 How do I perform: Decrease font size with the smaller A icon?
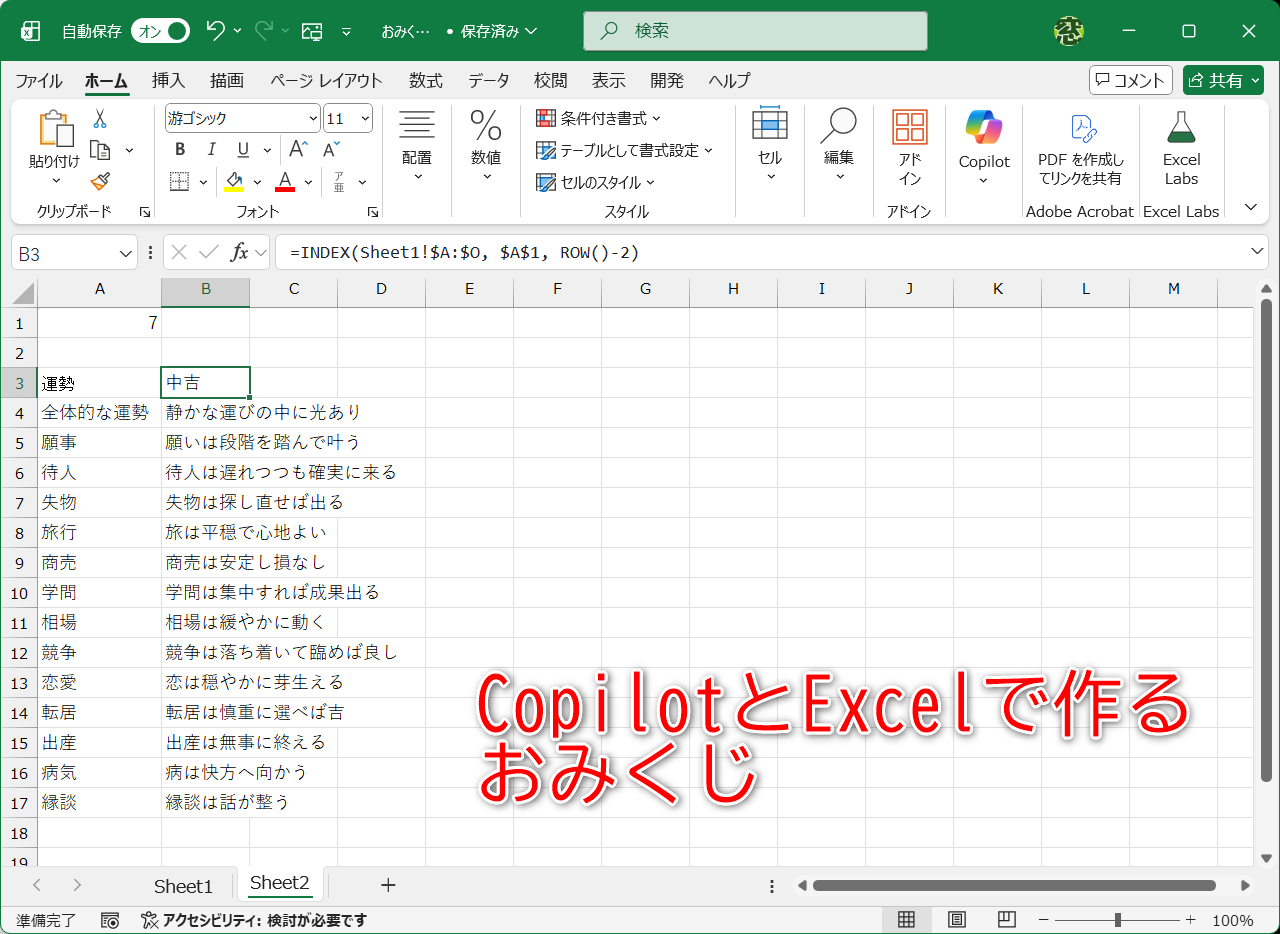pos(330,150)
